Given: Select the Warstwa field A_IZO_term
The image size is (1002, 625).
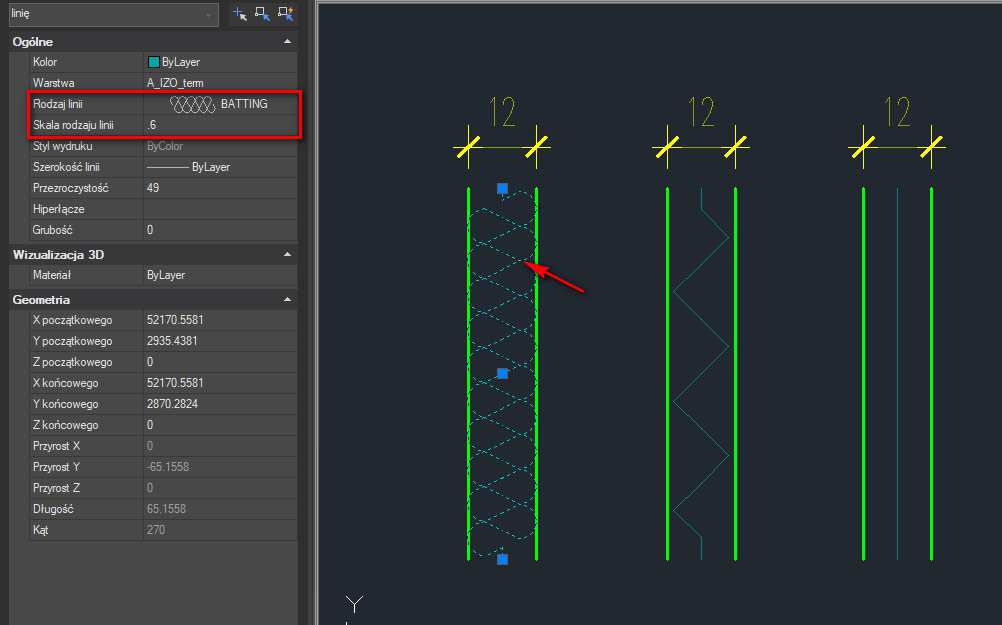Looking at the screenshot, I should pyautogui.click(x=220, y=83).
